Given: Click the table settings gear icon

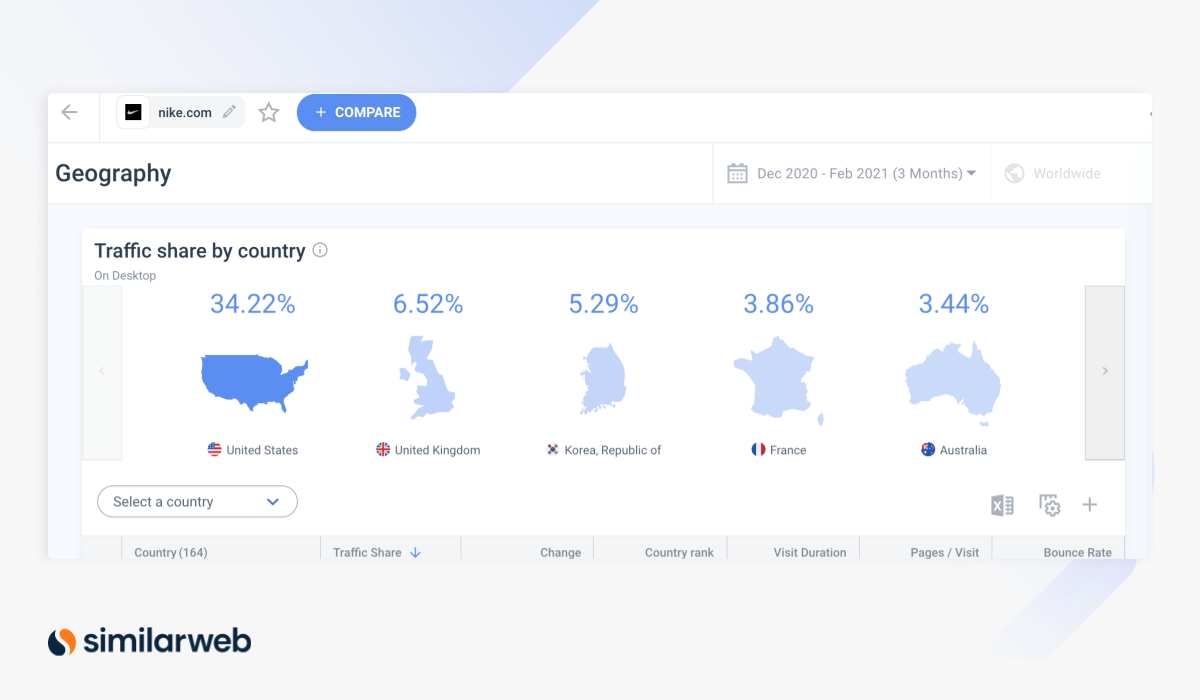Looking at the screenshot, I should tap(1048, 505).
